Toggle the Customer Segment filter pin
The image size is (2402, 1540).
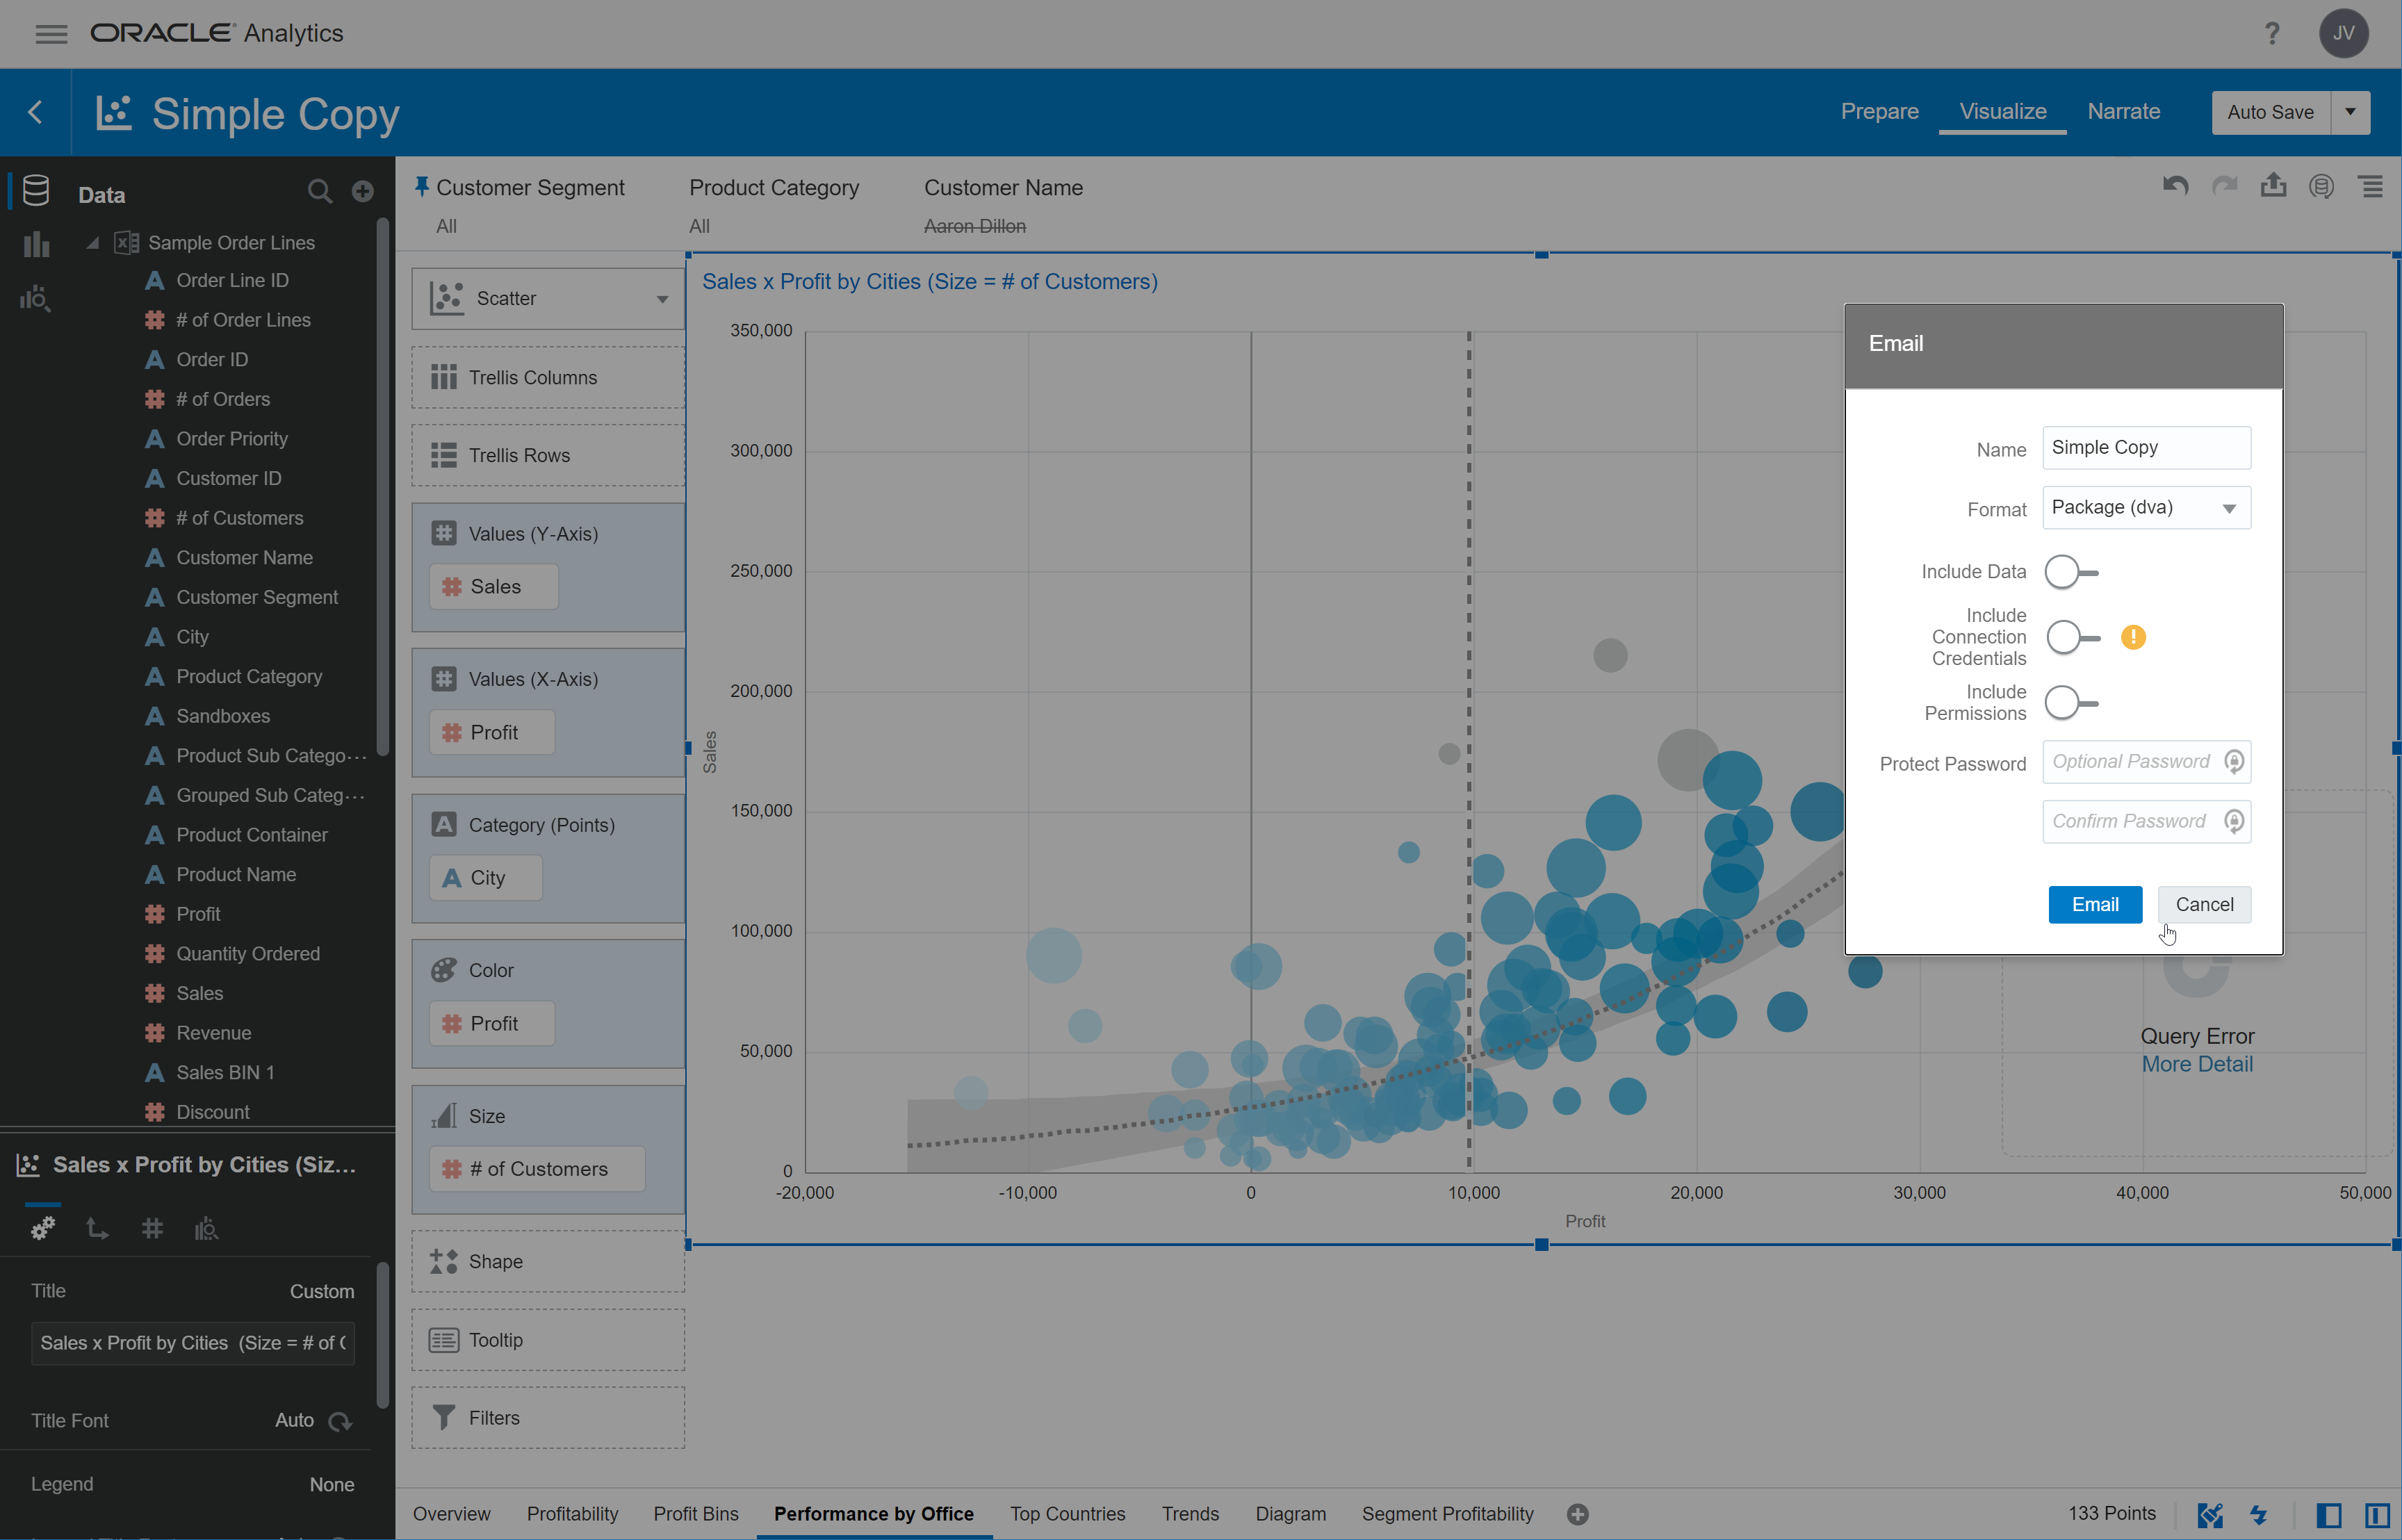pos(421,186)
